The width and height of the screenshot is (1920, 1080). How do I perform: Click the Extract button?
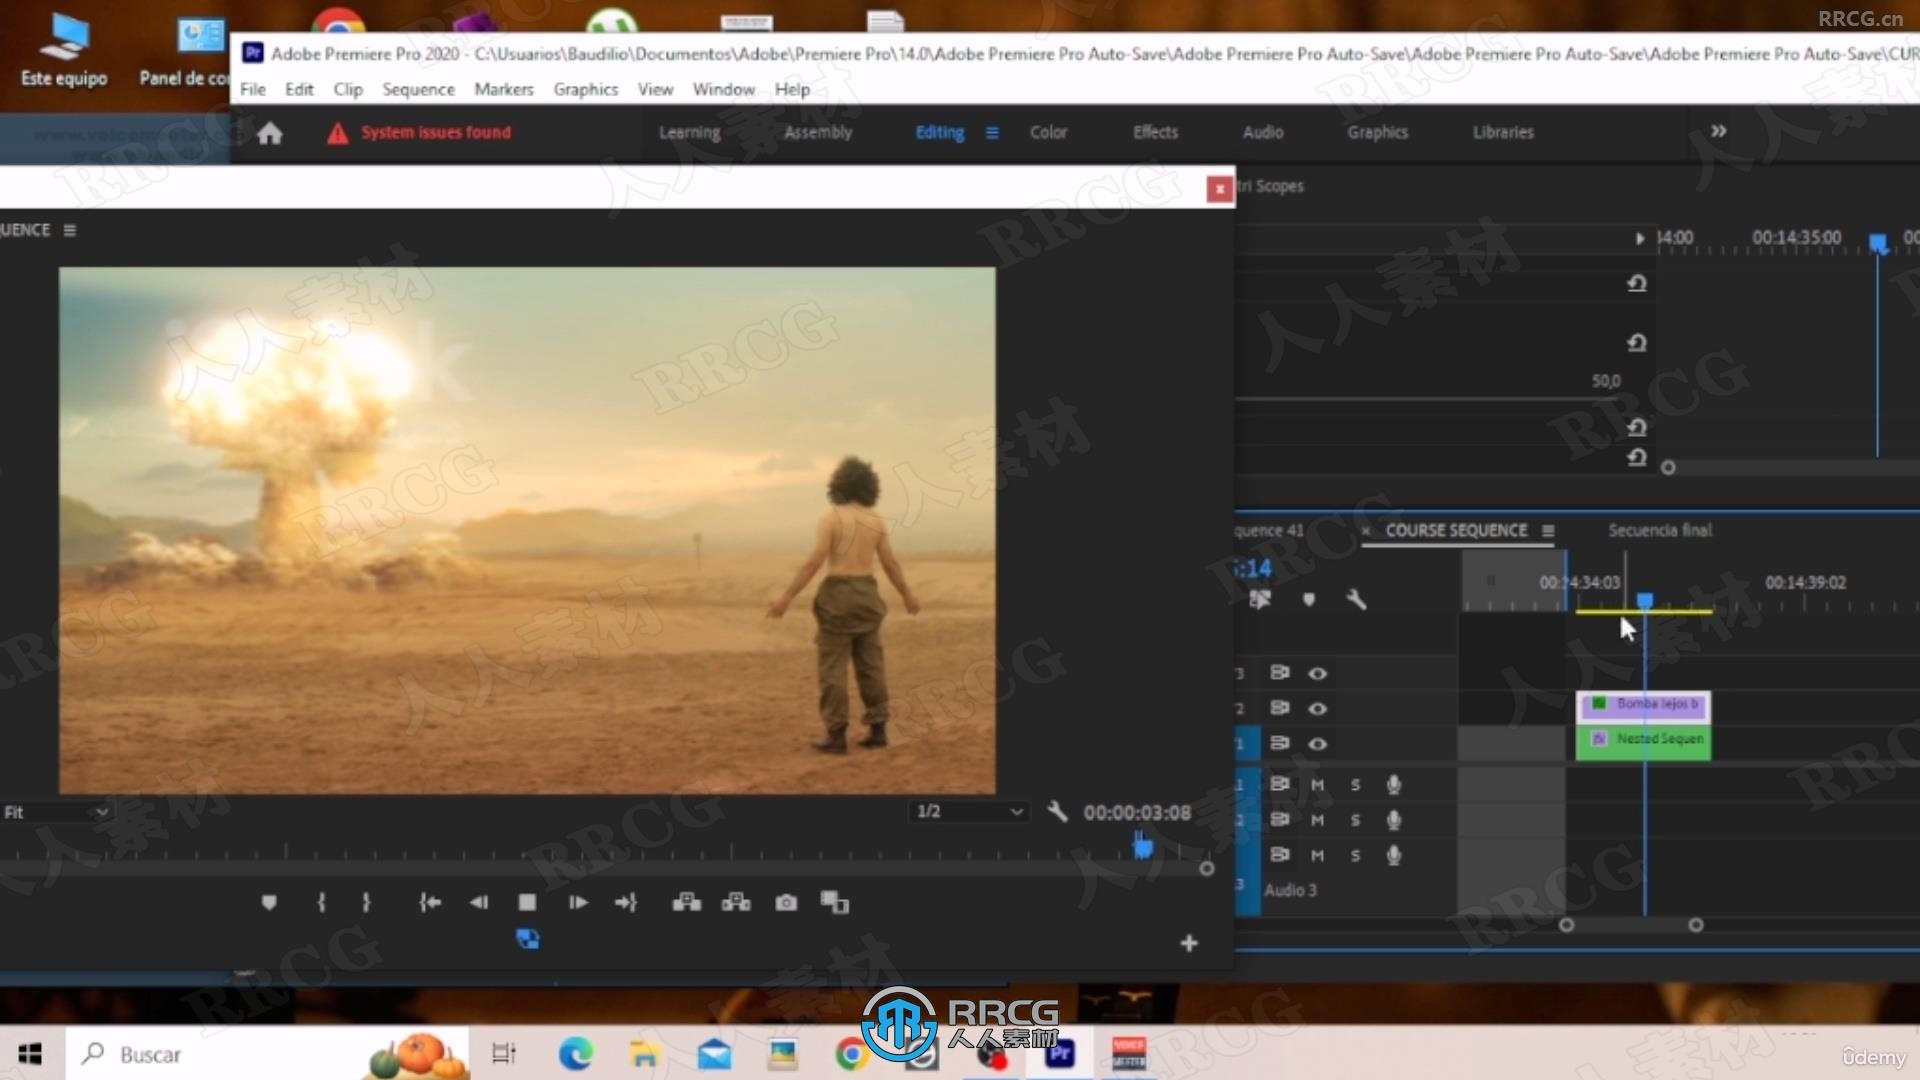tap(736, 903)
